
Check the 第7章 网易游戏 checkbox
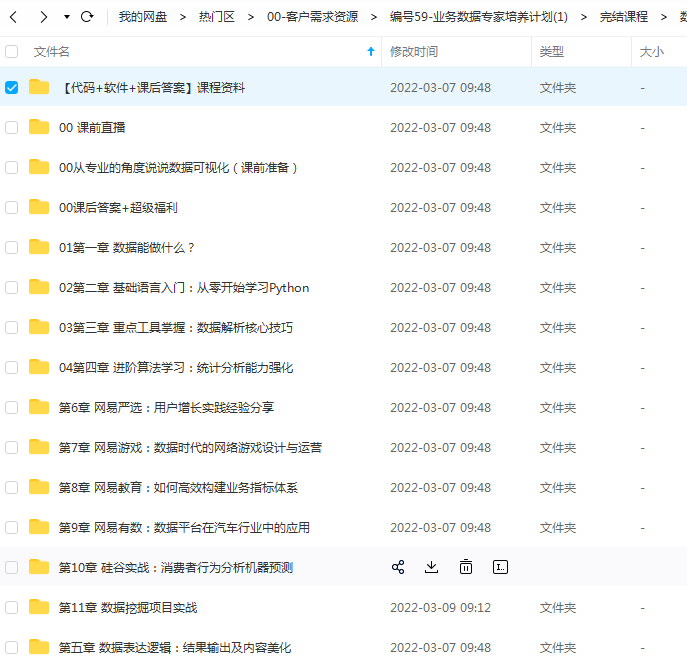[x=11, y=447]
